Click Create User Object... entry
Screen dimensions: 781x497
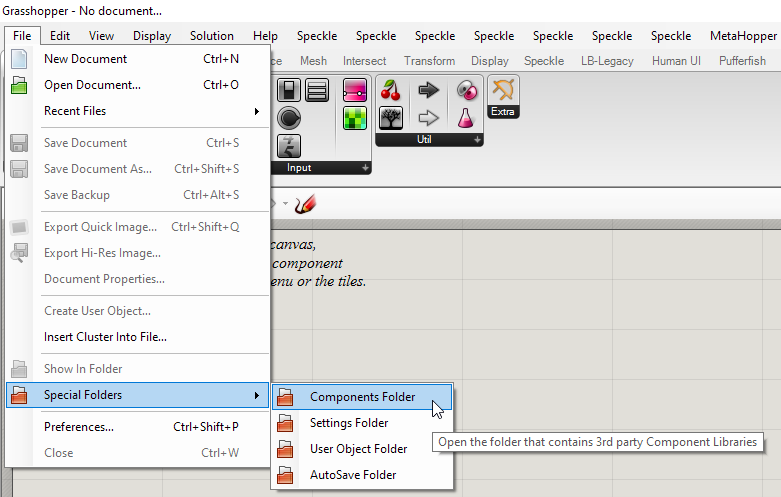point(137,311)
